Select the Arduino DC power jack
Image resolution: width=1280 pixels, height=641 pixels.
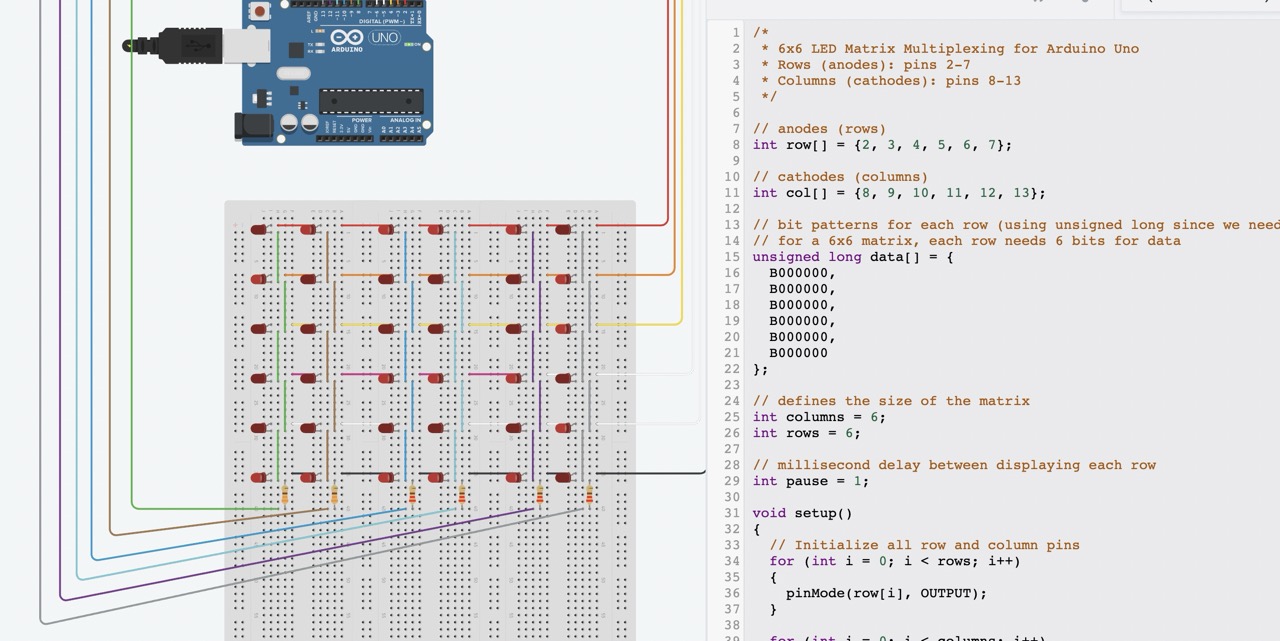pos(253,125)
